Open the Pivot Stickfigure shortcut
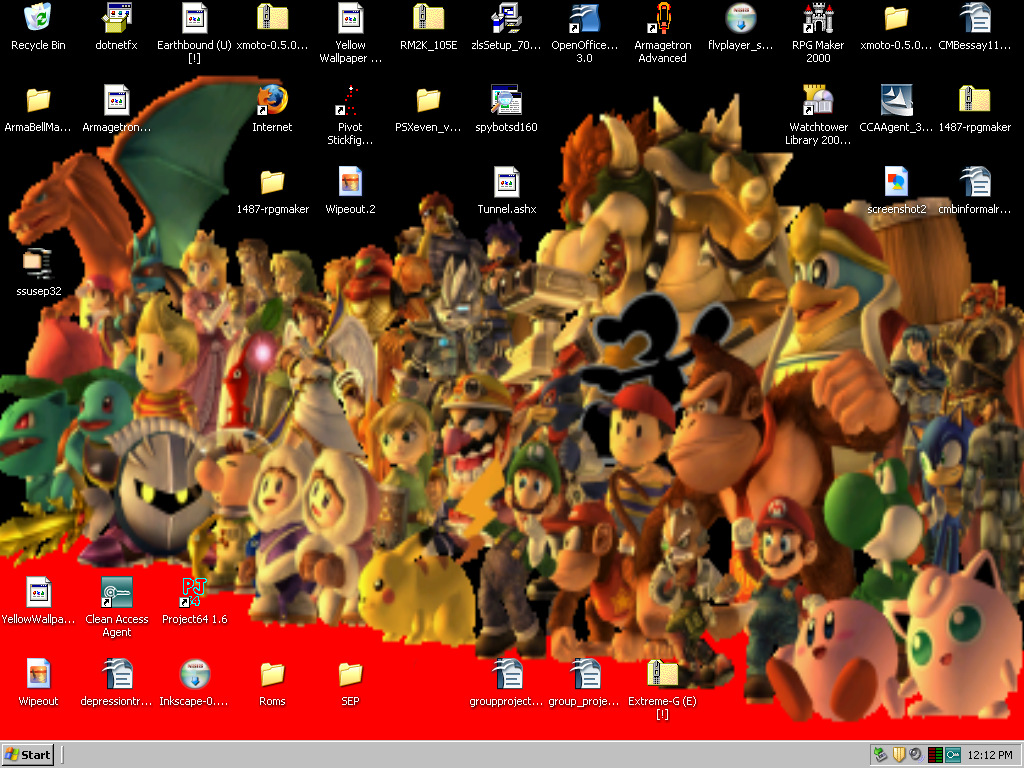 click(x=350, y=100)
